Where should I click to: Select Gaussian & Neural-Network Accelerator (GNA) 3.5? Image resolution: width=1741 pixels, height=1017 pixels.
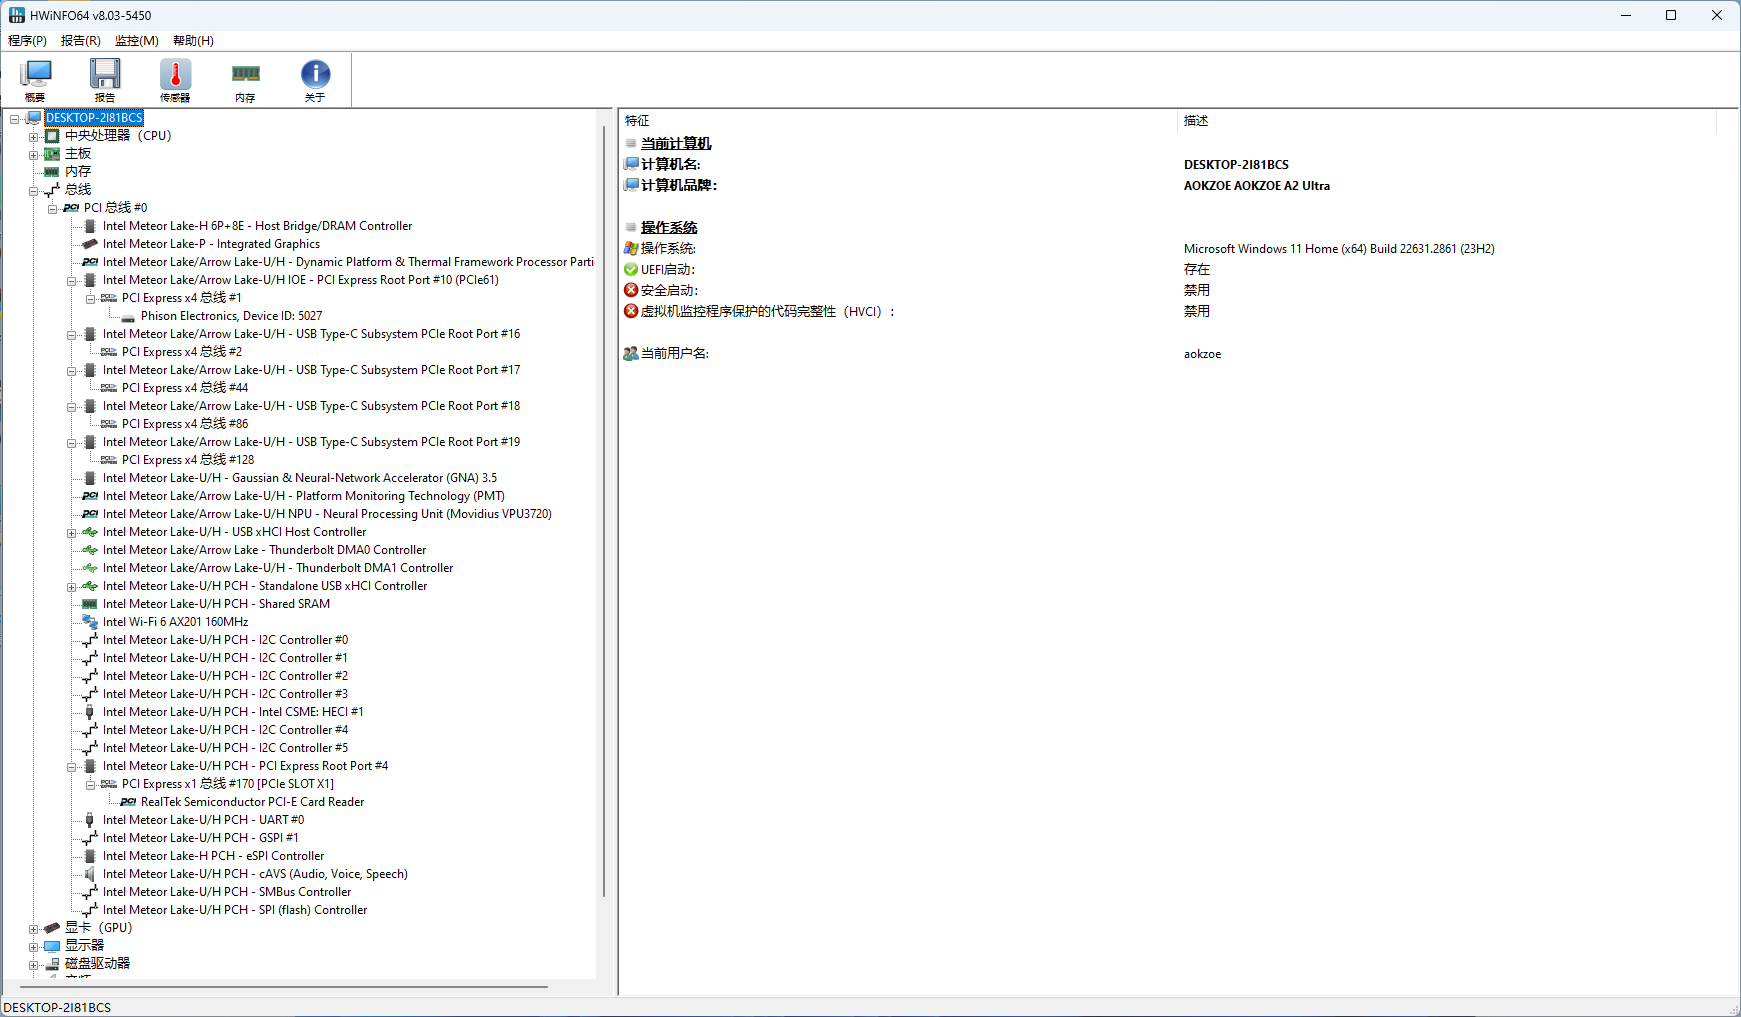pos(300,478)
